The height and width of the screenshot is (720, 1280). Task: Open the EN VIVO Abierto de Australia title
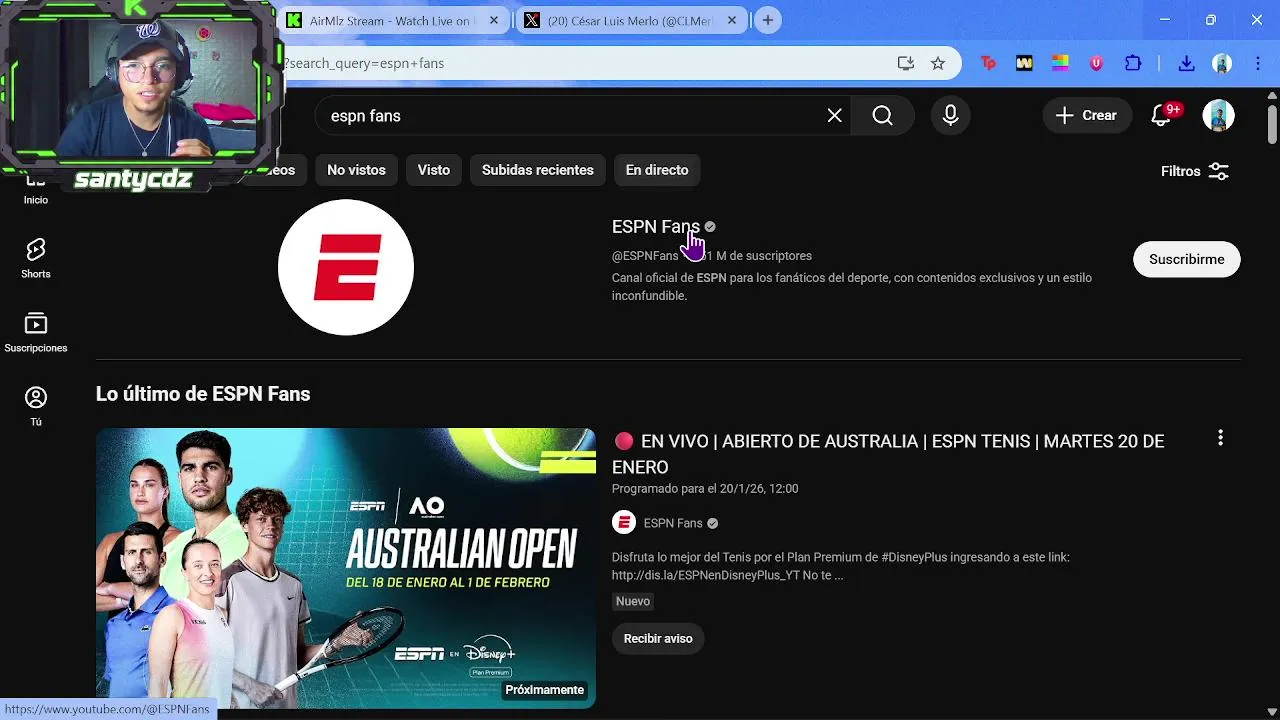888,454
